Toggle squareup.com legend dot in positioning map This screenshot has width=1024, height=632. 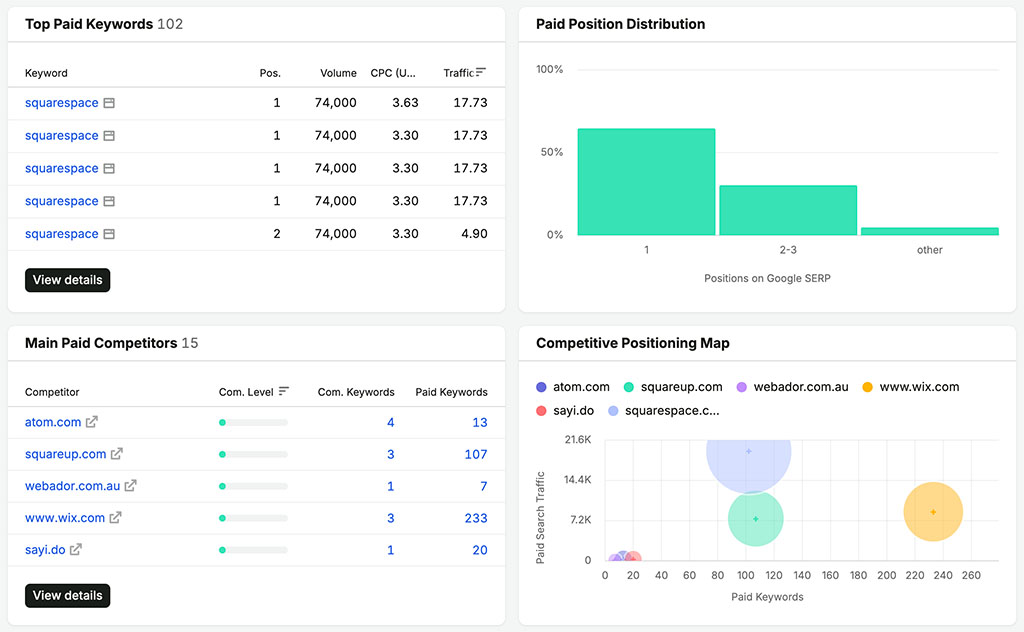click(629, 387)
